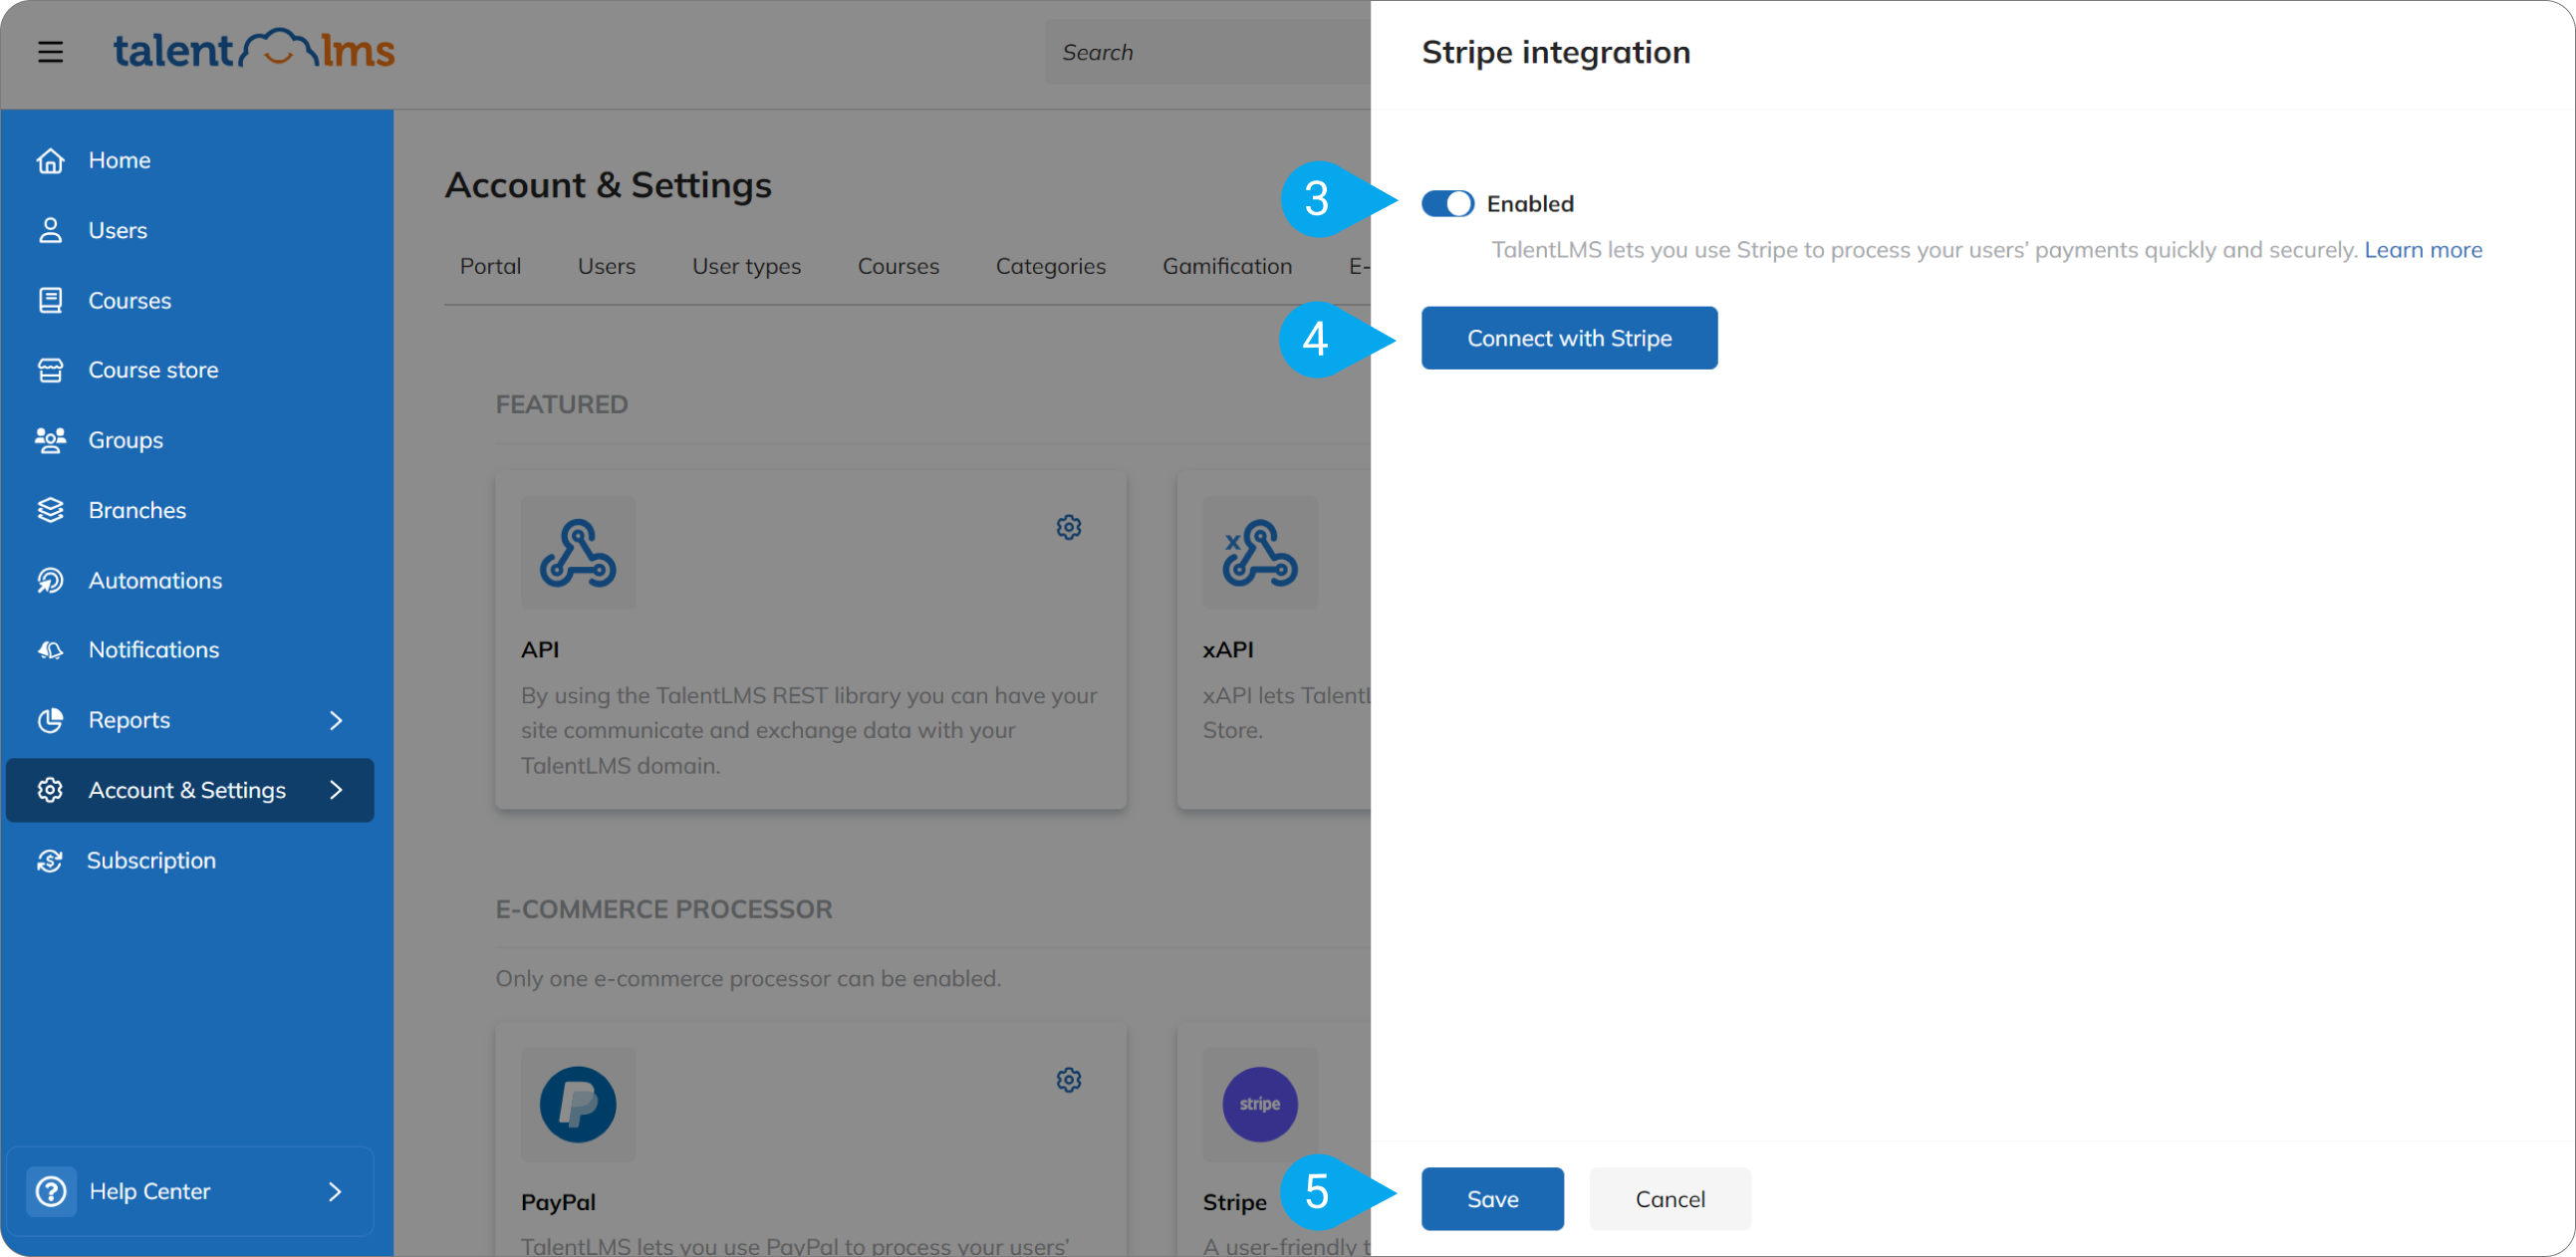Expand the Account & Settings chevron
The width and height of the screenshot is (2576, 1257).
[336, 790]
